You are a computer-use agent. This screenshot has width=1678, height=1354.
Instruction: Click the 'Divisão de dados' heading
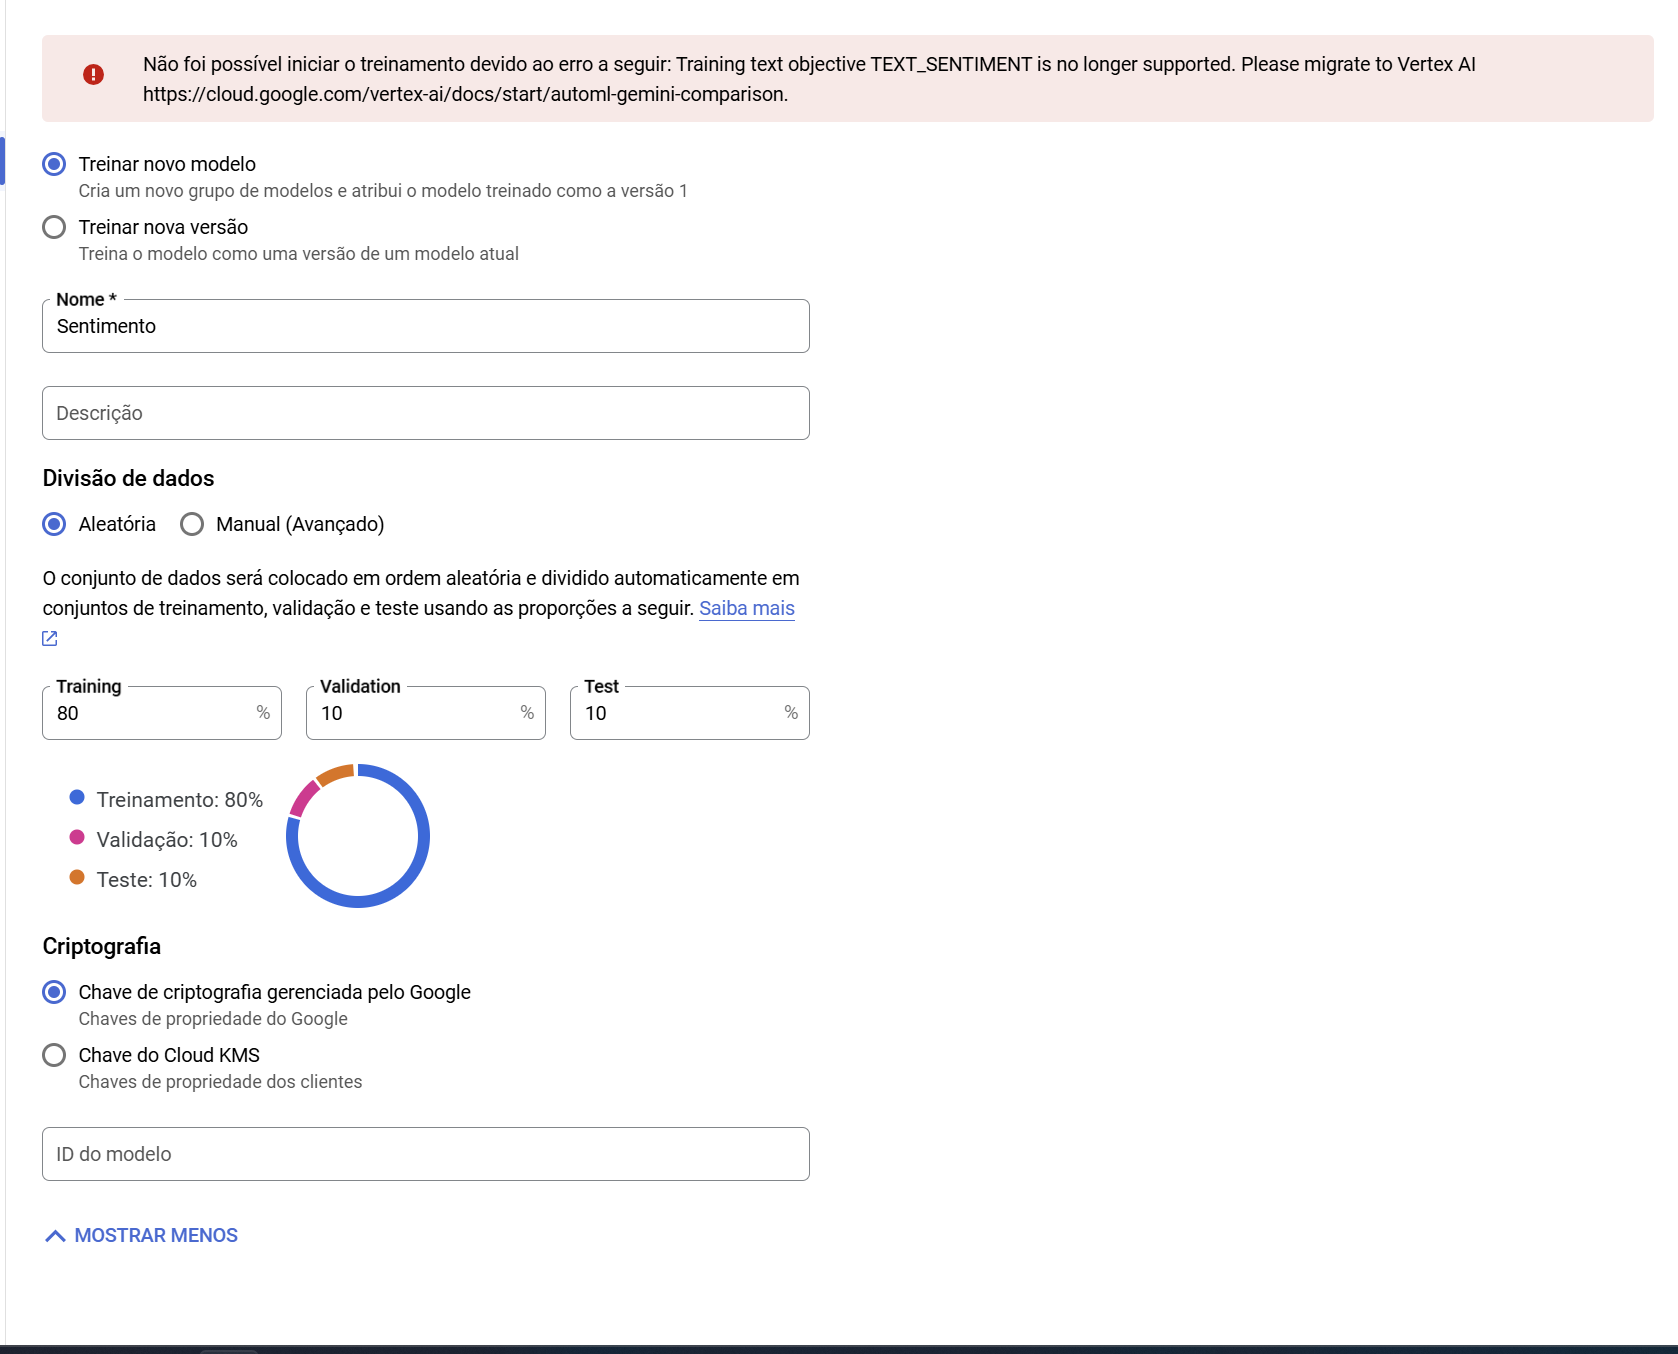click(x=128, y=478)
